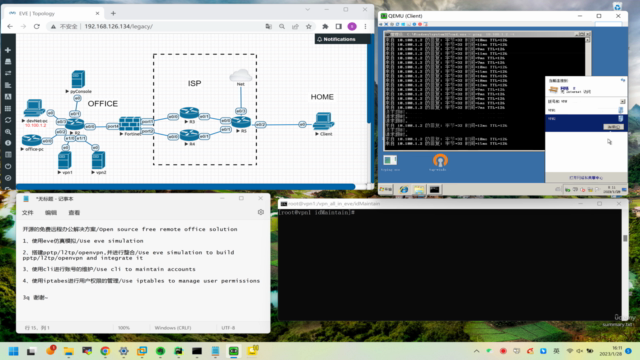Click the root@vpn1 terminal prompt line
Image resolution: width=640 pixels, height=360 pixels.
(x=317, y=213)
